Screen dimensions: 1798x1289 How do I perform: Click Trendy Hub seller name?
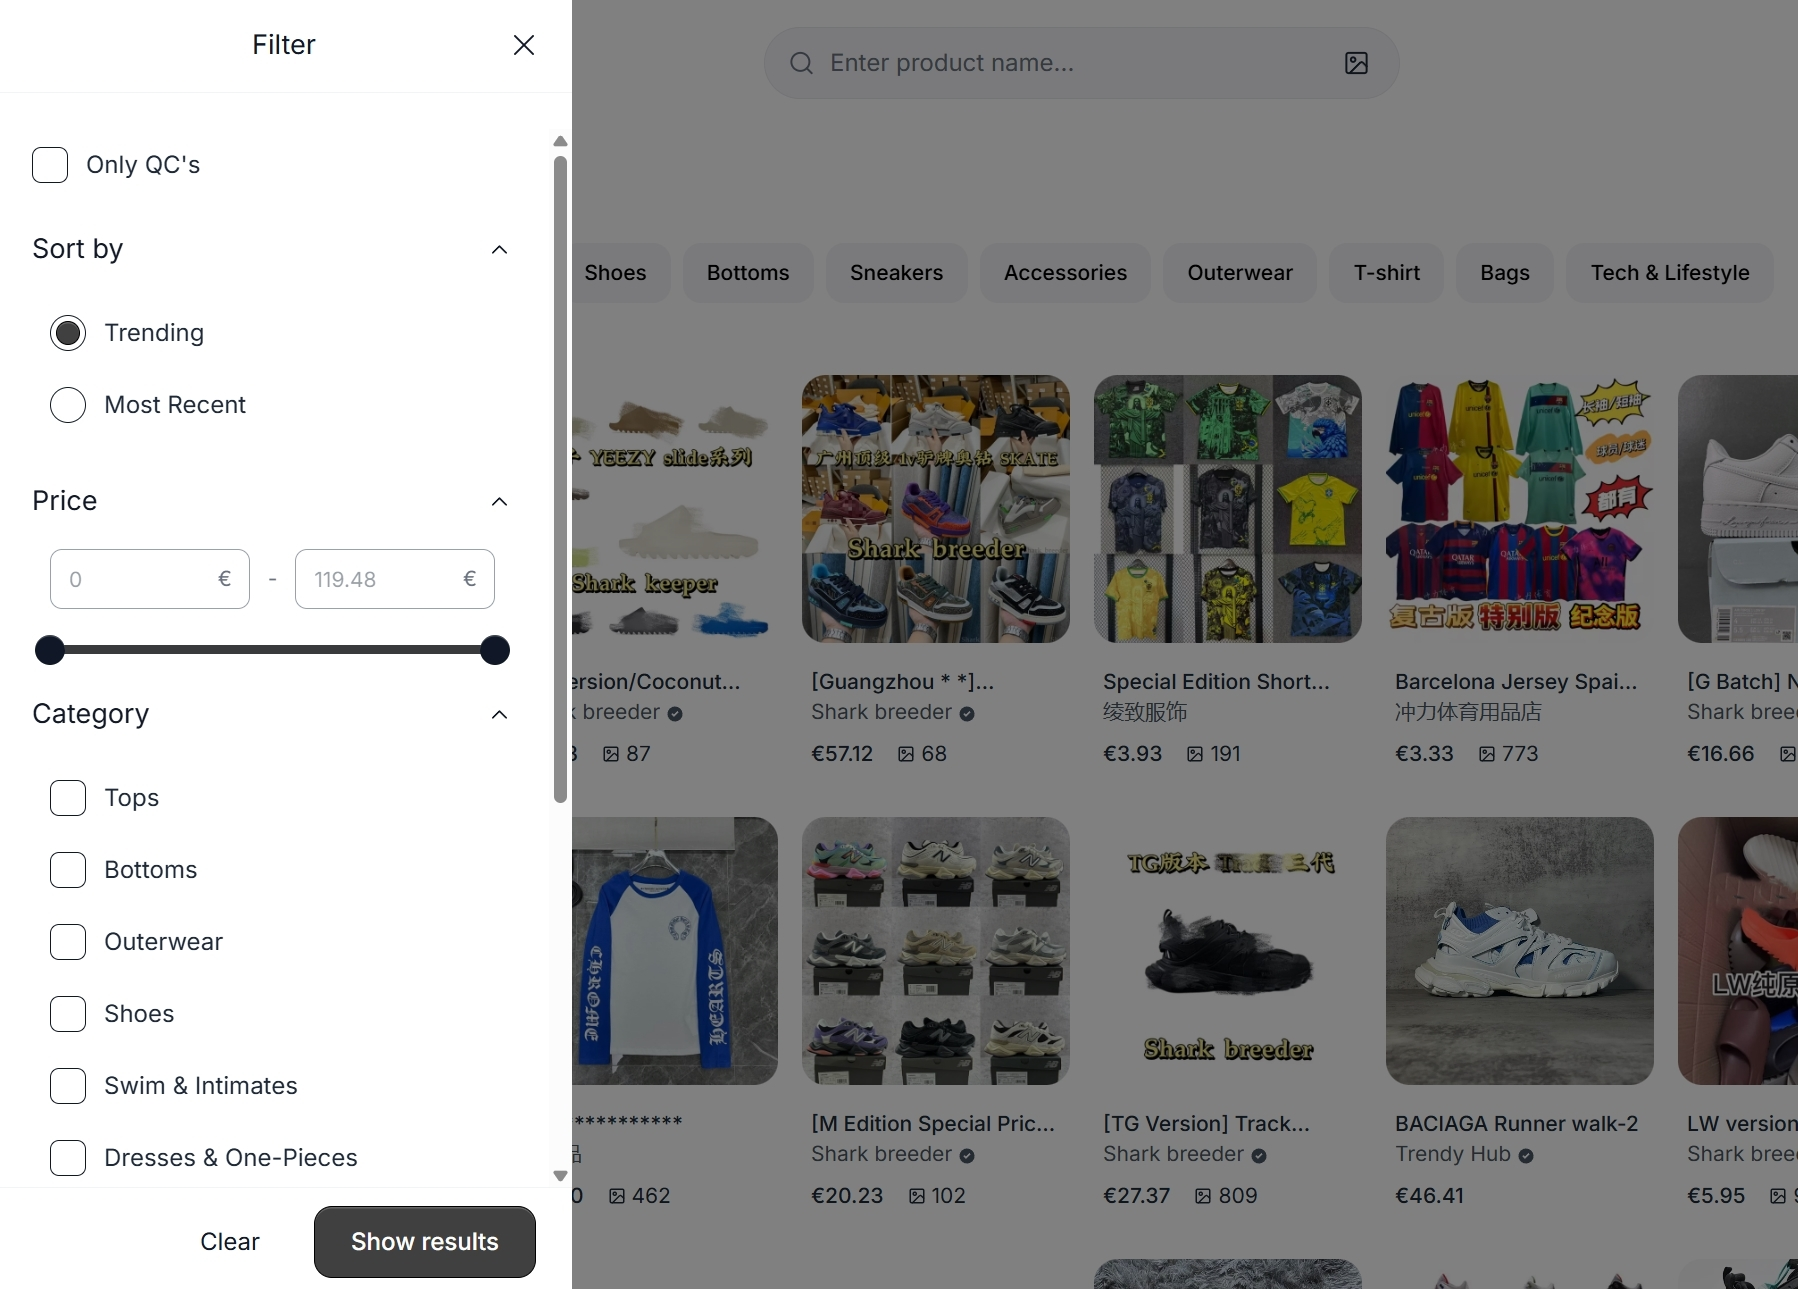pyautogui.click(x=1453, y=1154)
